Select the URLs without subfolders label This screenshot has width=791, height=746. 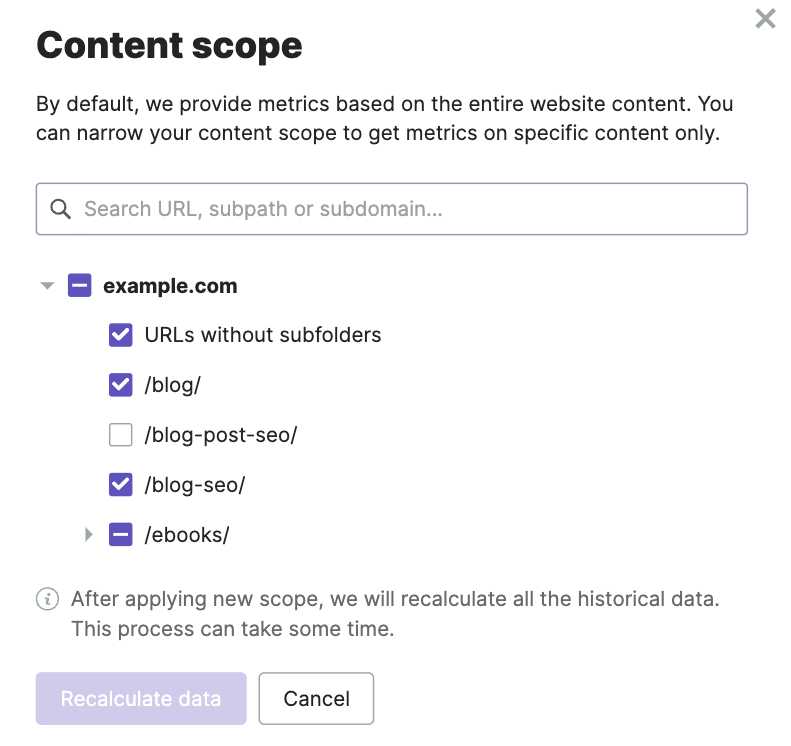coord(263,335)
